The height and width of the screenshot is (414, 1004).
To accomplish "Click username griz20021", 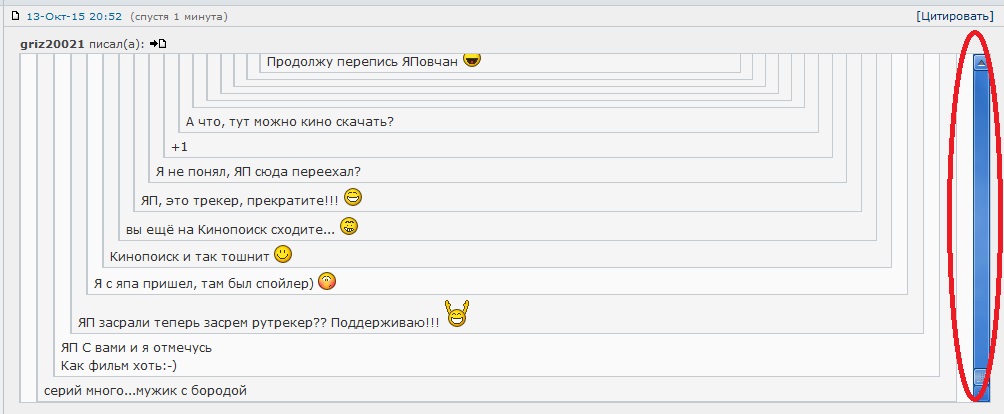I will tap(53, 44).
